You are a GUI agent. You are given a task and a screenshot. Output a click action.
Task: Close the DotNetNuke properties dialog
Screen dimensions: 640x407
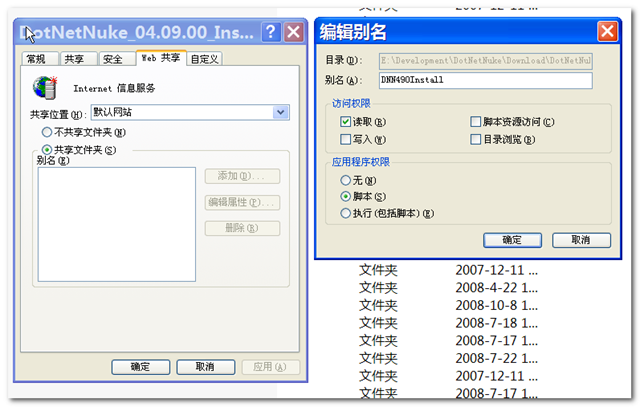point(293,32)
